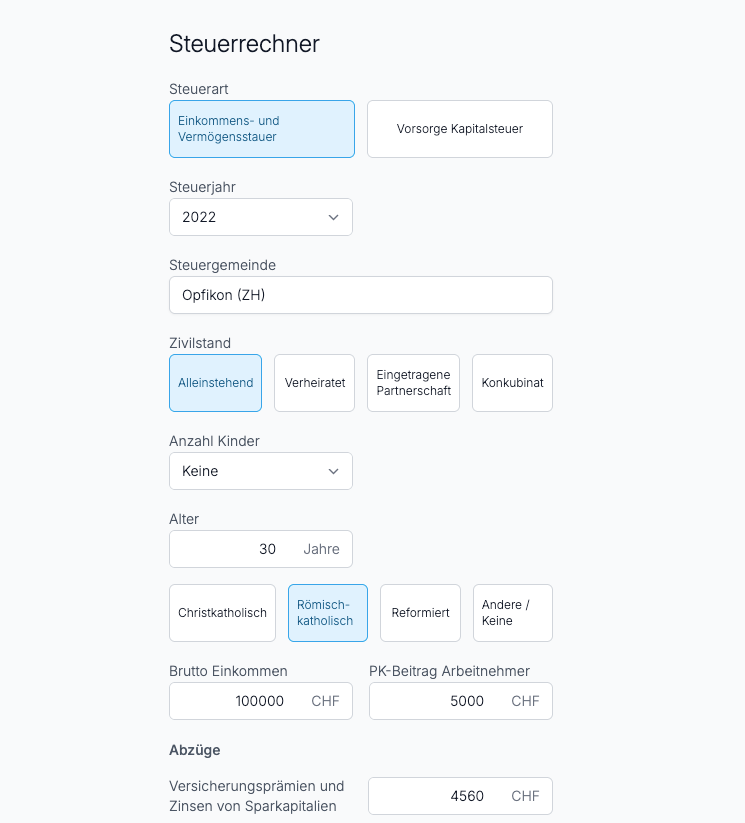Click the Steuerrechner page heading
The image size is (745, 823).
click(x=244, y=44)
